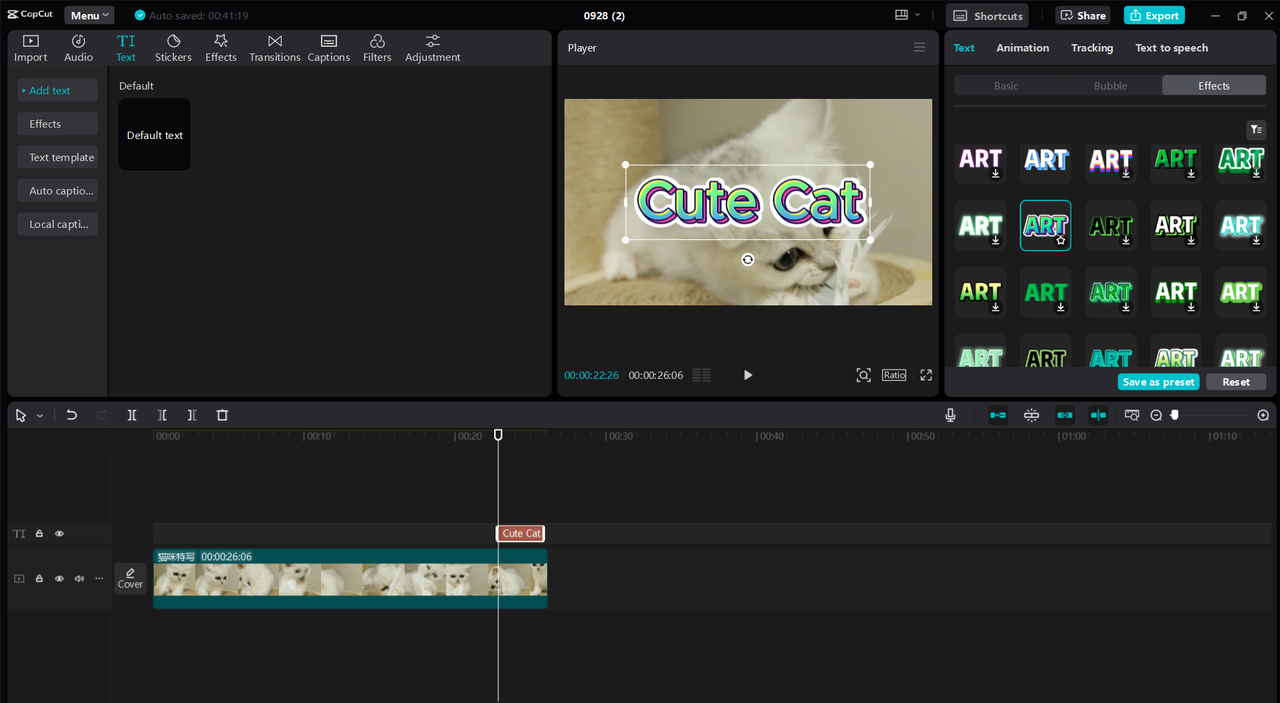Select the Default text thumbnail
This screenshot has width=1280, height=703.
(x=154, y=134)
